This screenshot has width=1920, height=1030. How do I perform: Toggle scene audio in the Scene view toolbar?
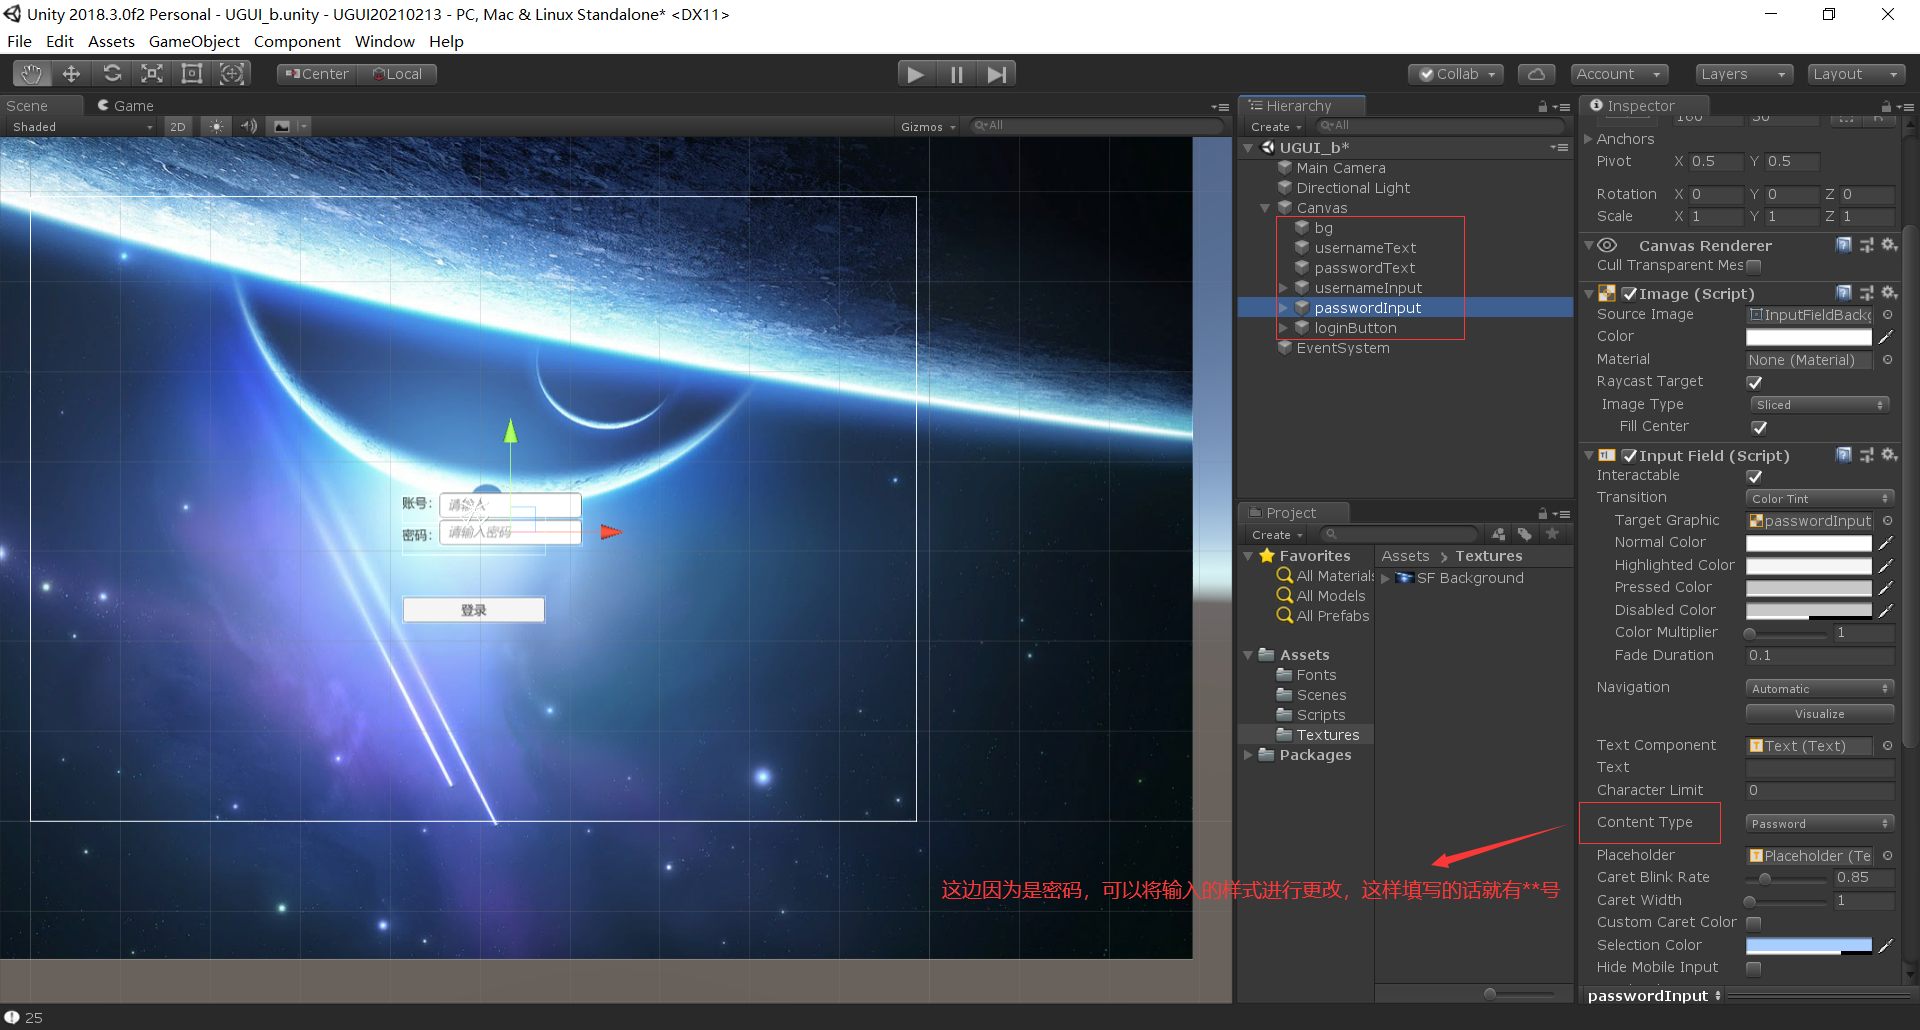248,126
